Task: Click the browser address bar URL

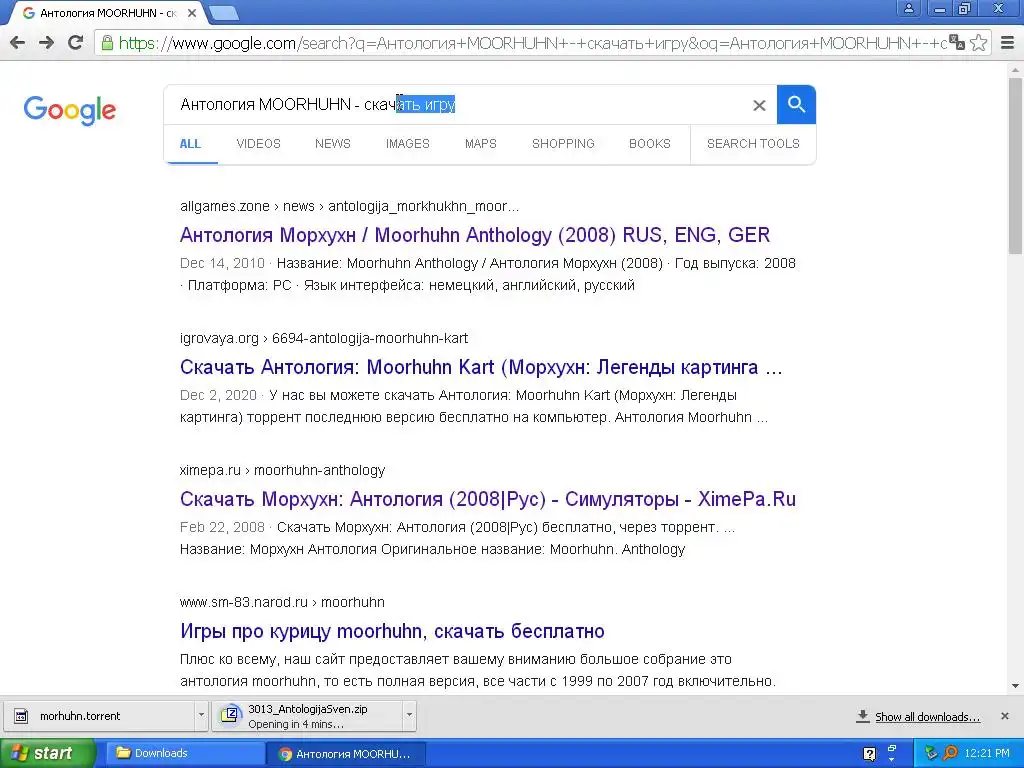Action: (x=532, y=43)
